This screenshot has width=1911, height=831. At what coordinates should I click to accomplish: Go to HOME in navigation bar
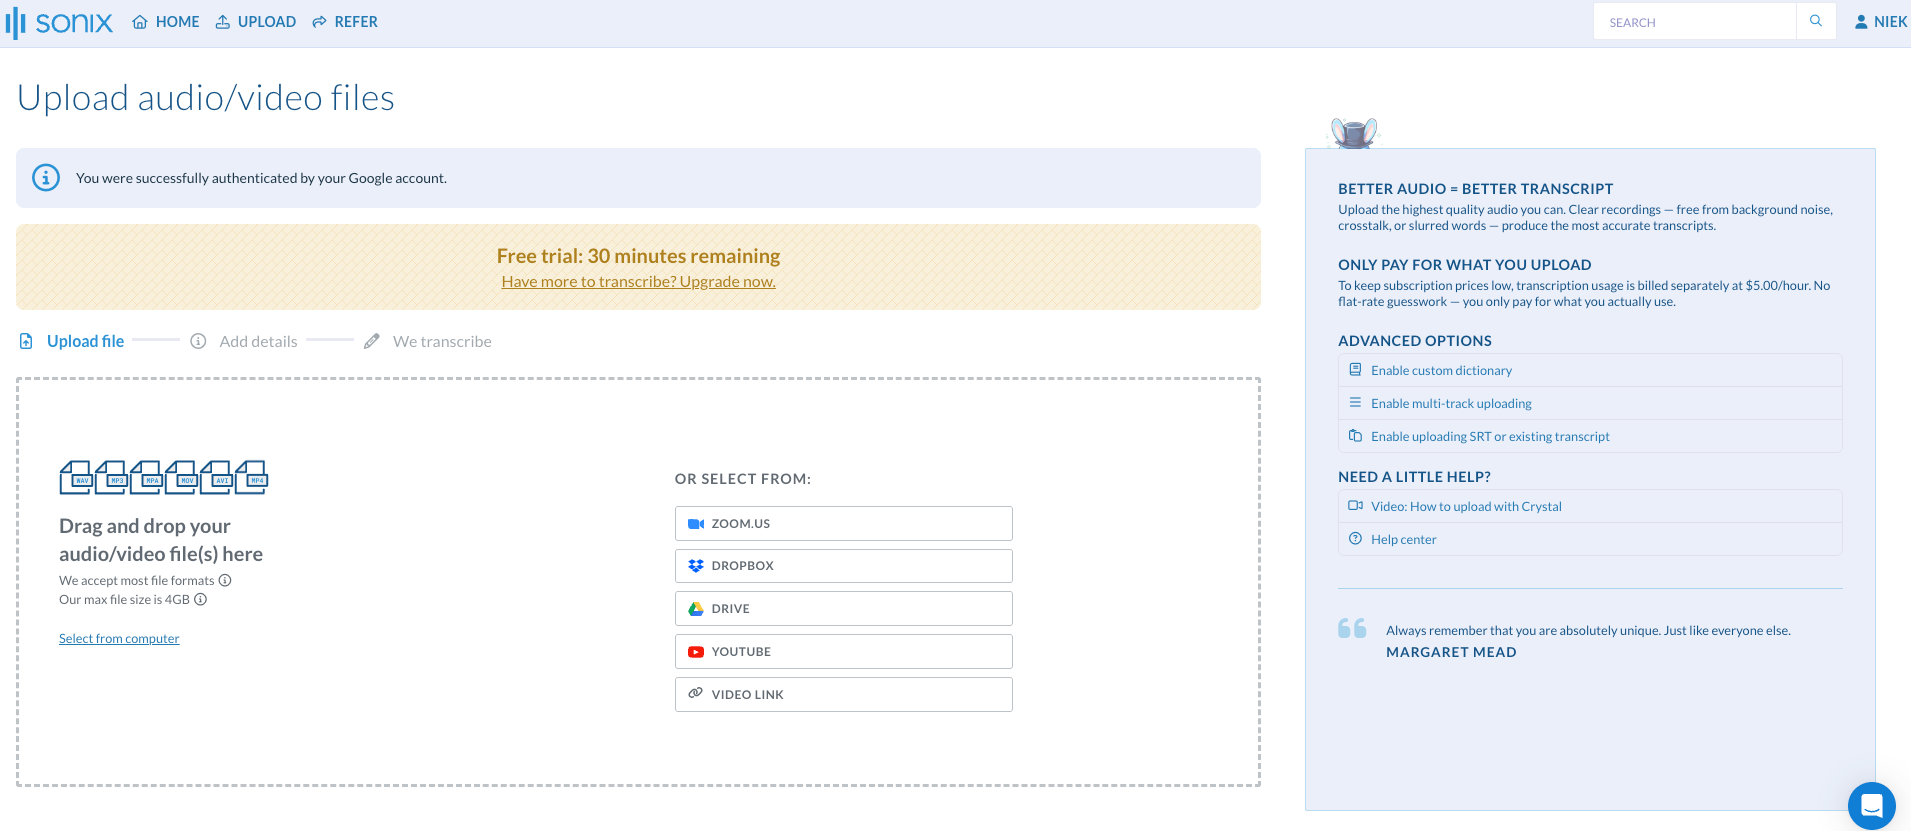[166, 22]
